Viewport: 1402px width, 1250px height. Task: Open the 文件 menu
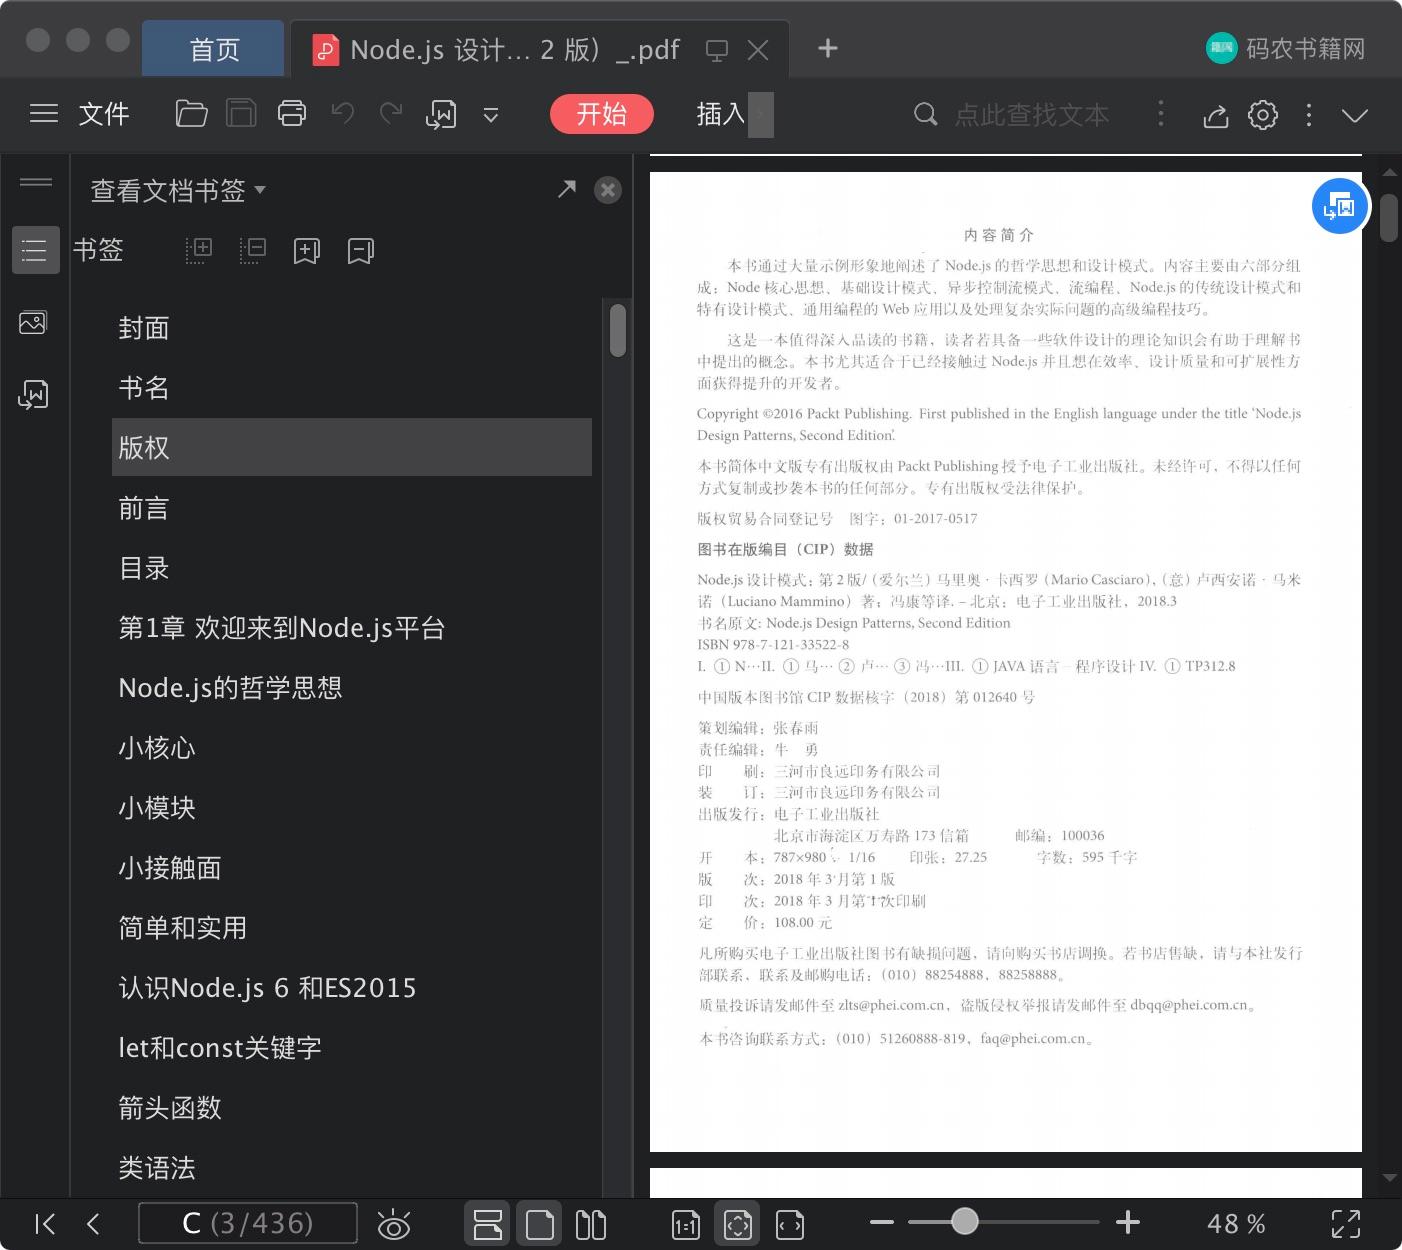[x=103, y=114]
